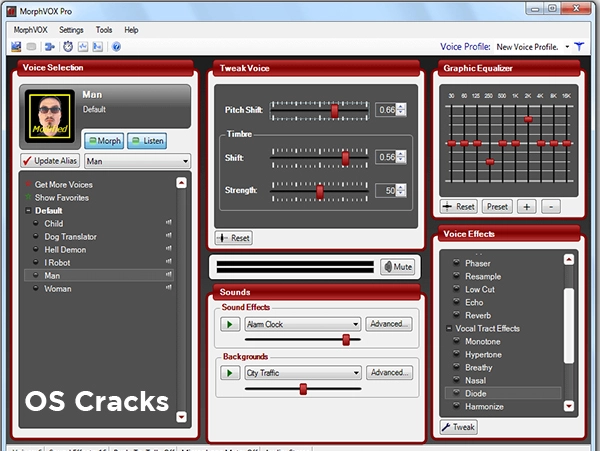This screenshot has width=600, height=451.
Task: Open the Help menu
Action: 131,30
